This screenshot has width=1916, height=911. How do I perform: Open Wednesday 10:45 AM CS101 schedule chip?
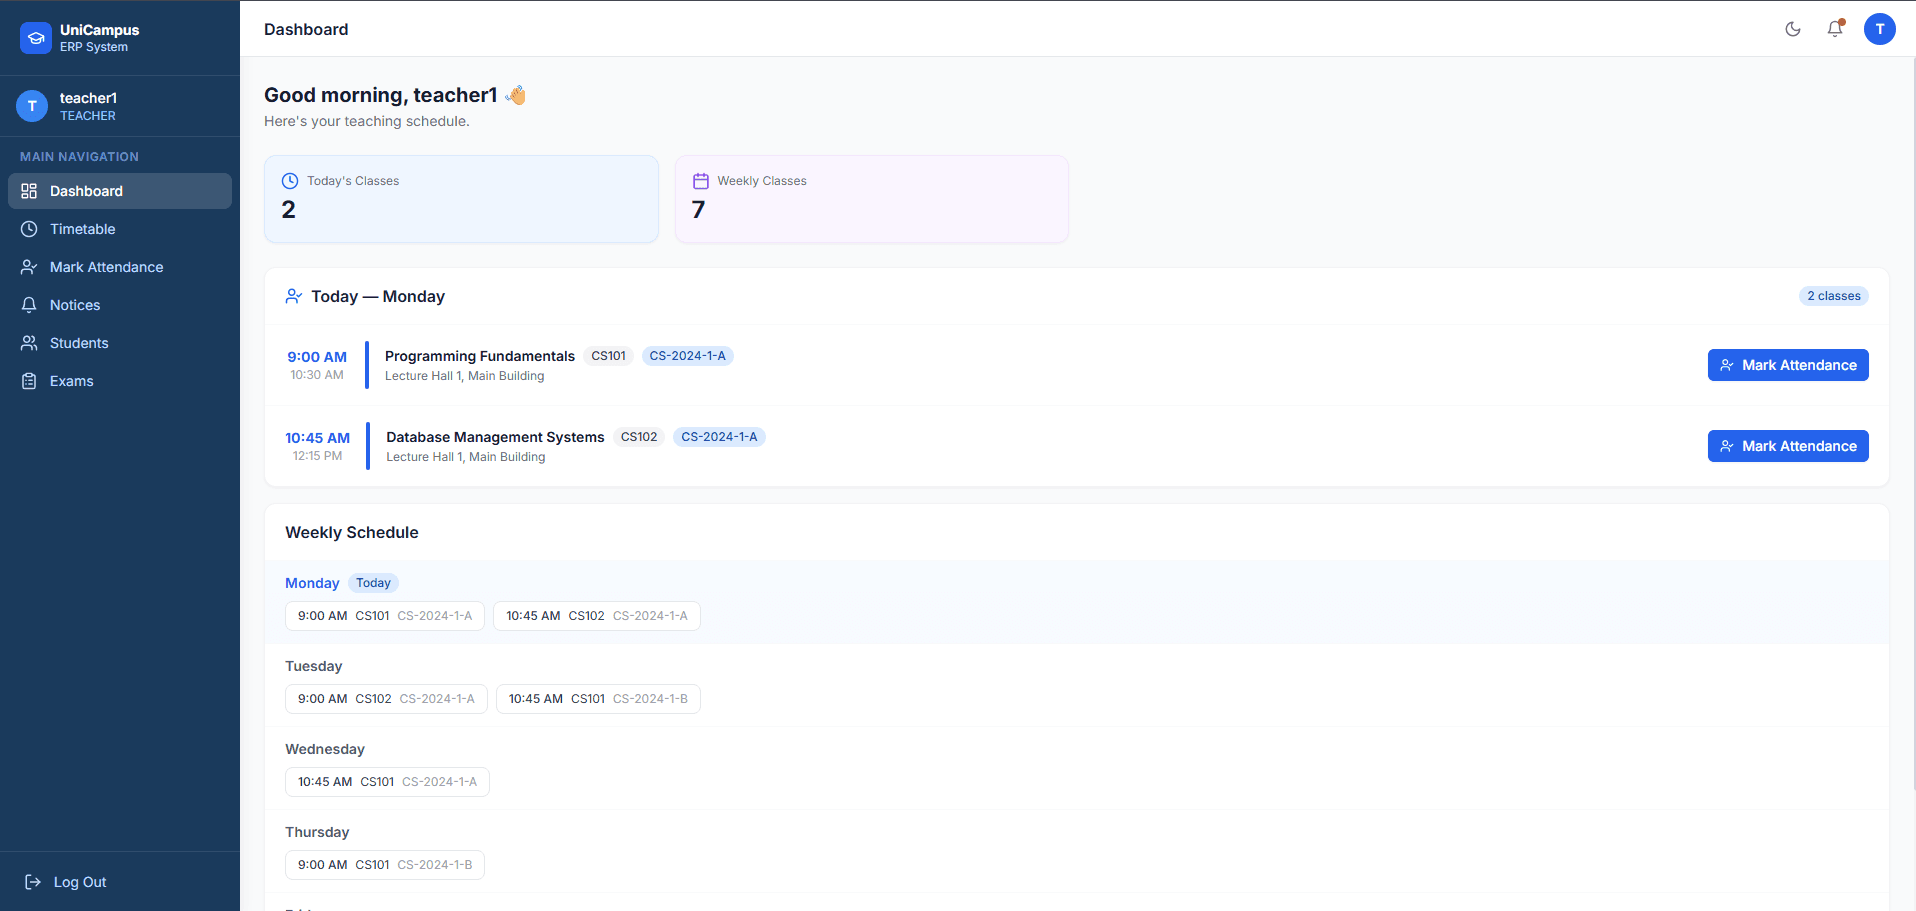[x=387, y=782]
